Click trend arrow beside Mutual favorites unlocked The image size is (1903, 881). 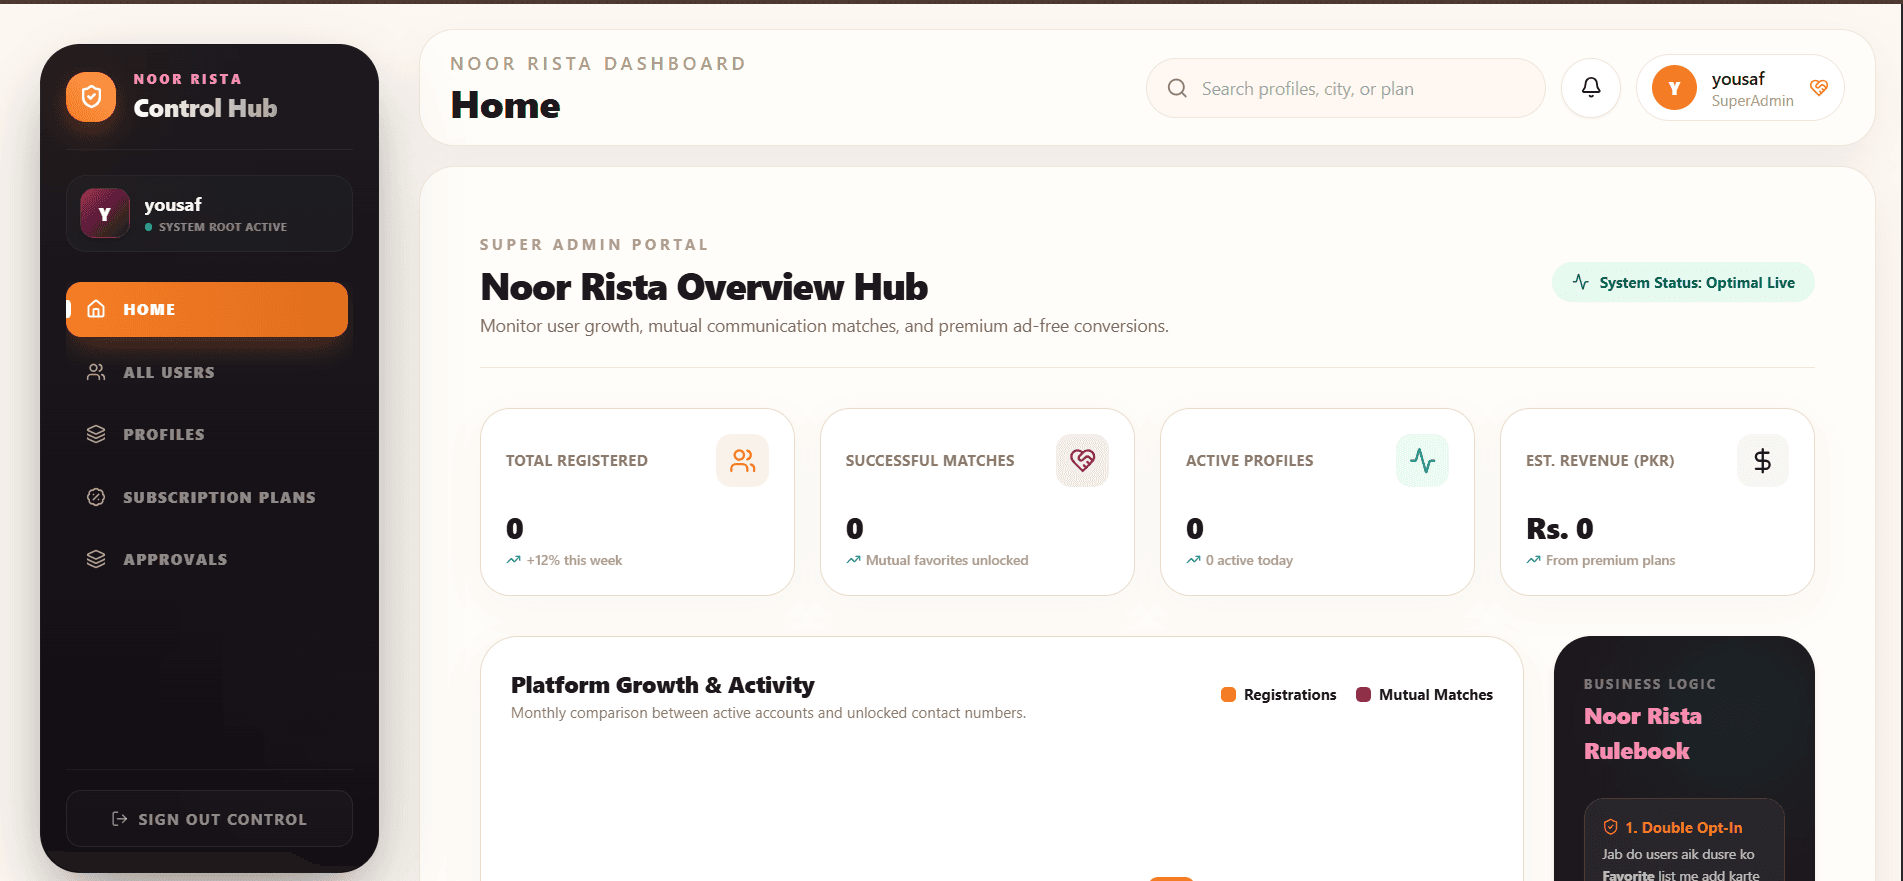[x=854, y=560]
